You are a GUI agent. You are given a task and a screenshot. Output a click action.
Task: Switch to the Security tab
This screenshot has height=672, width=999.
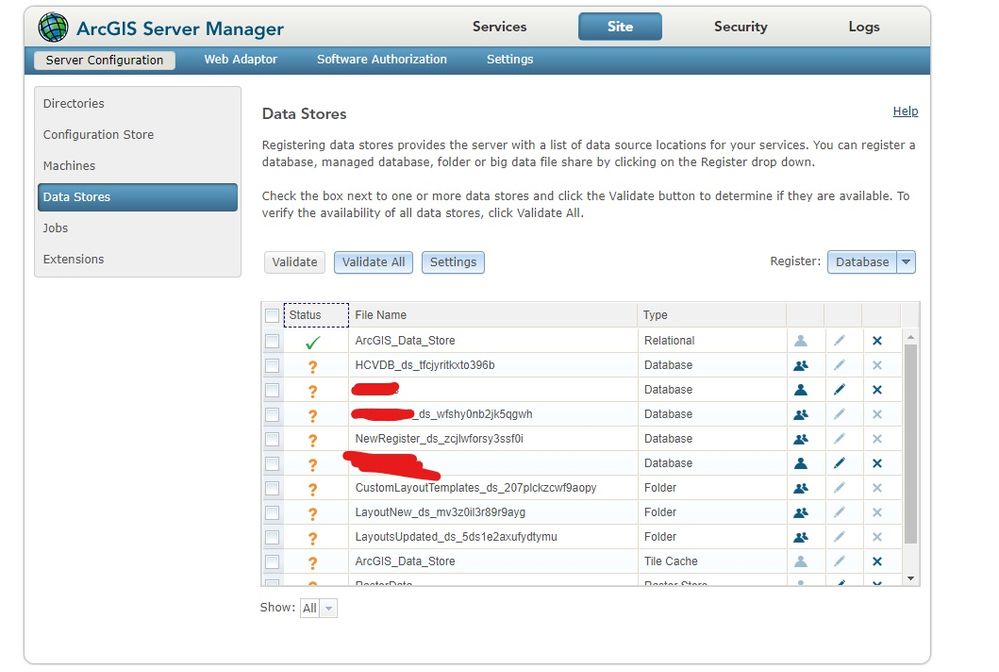click(x=740, y=27)
